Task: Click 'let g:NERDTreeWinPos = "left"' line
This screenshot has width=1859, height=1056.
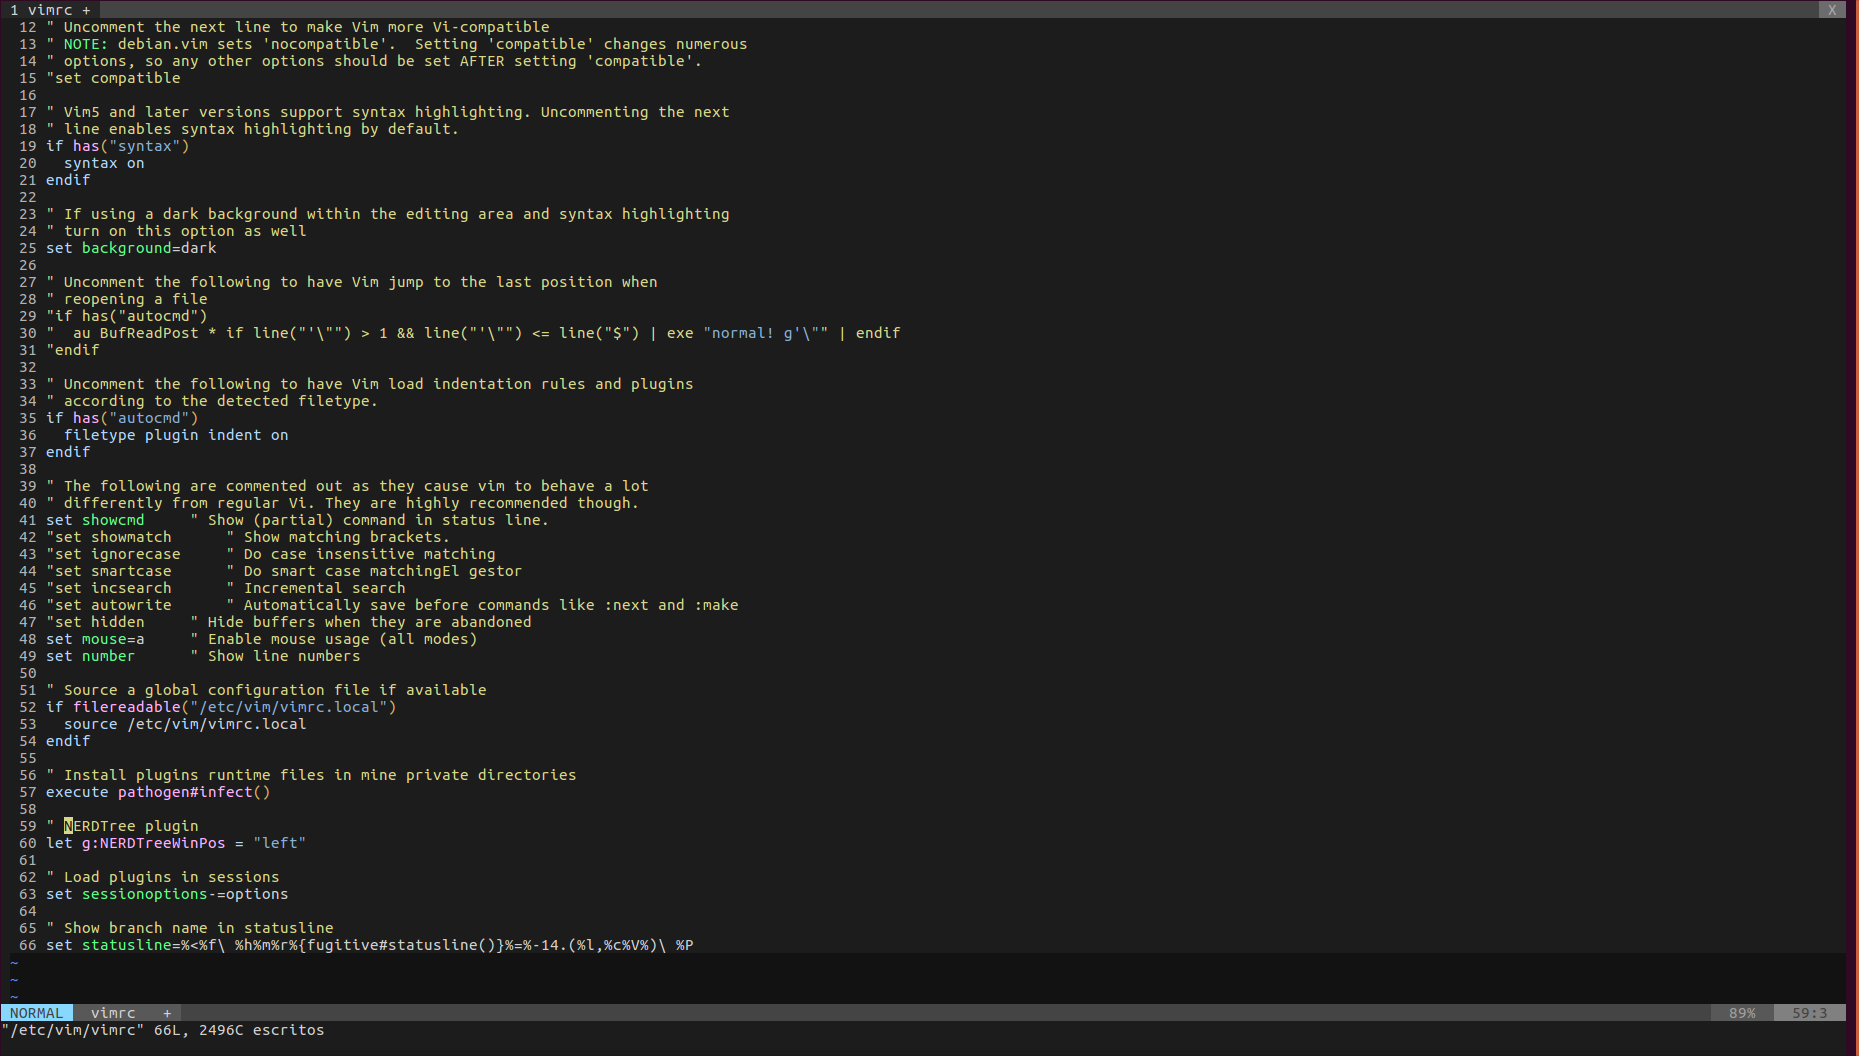Action: click(176, 843)
